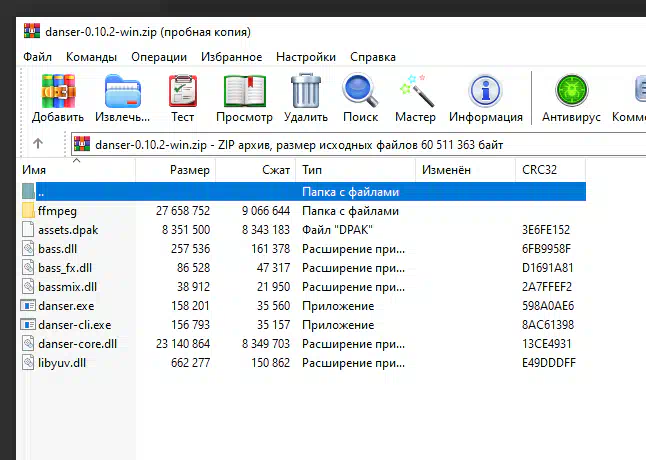Select the bass.dll file name
Viewport: 646px width, 460px height.
[58, 249]
